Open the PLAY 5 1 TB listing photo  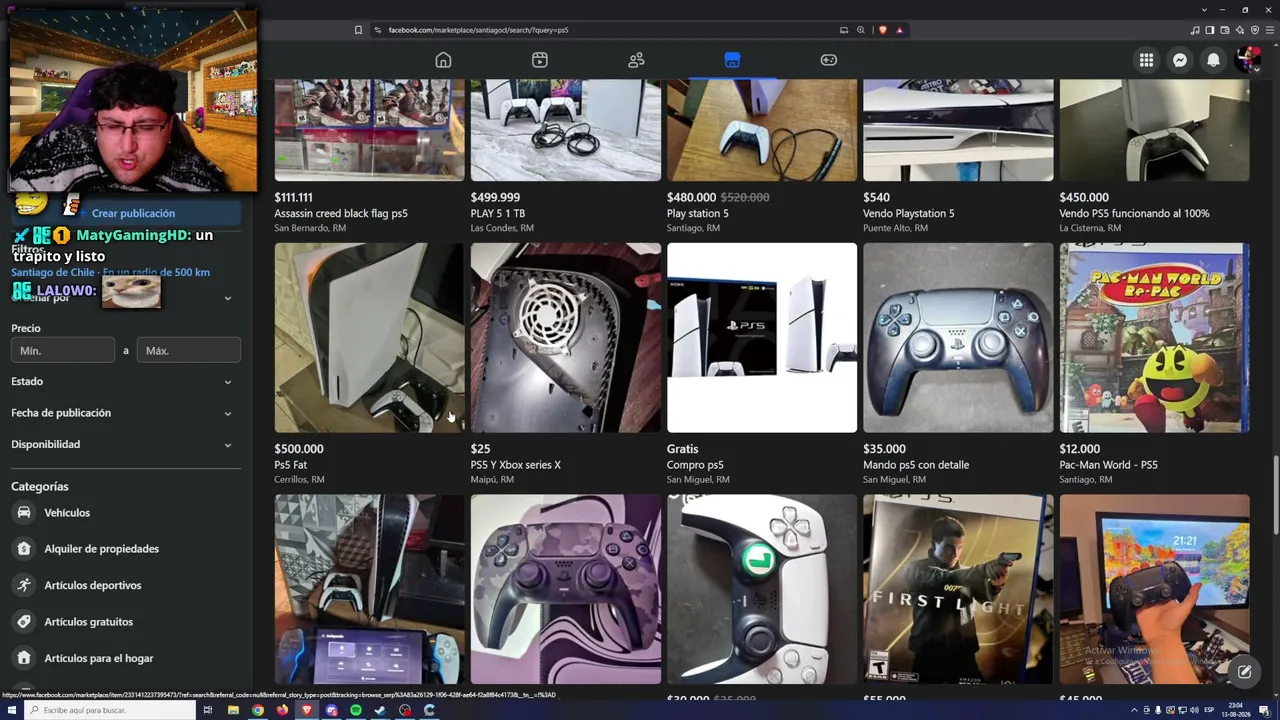(566, 130)
